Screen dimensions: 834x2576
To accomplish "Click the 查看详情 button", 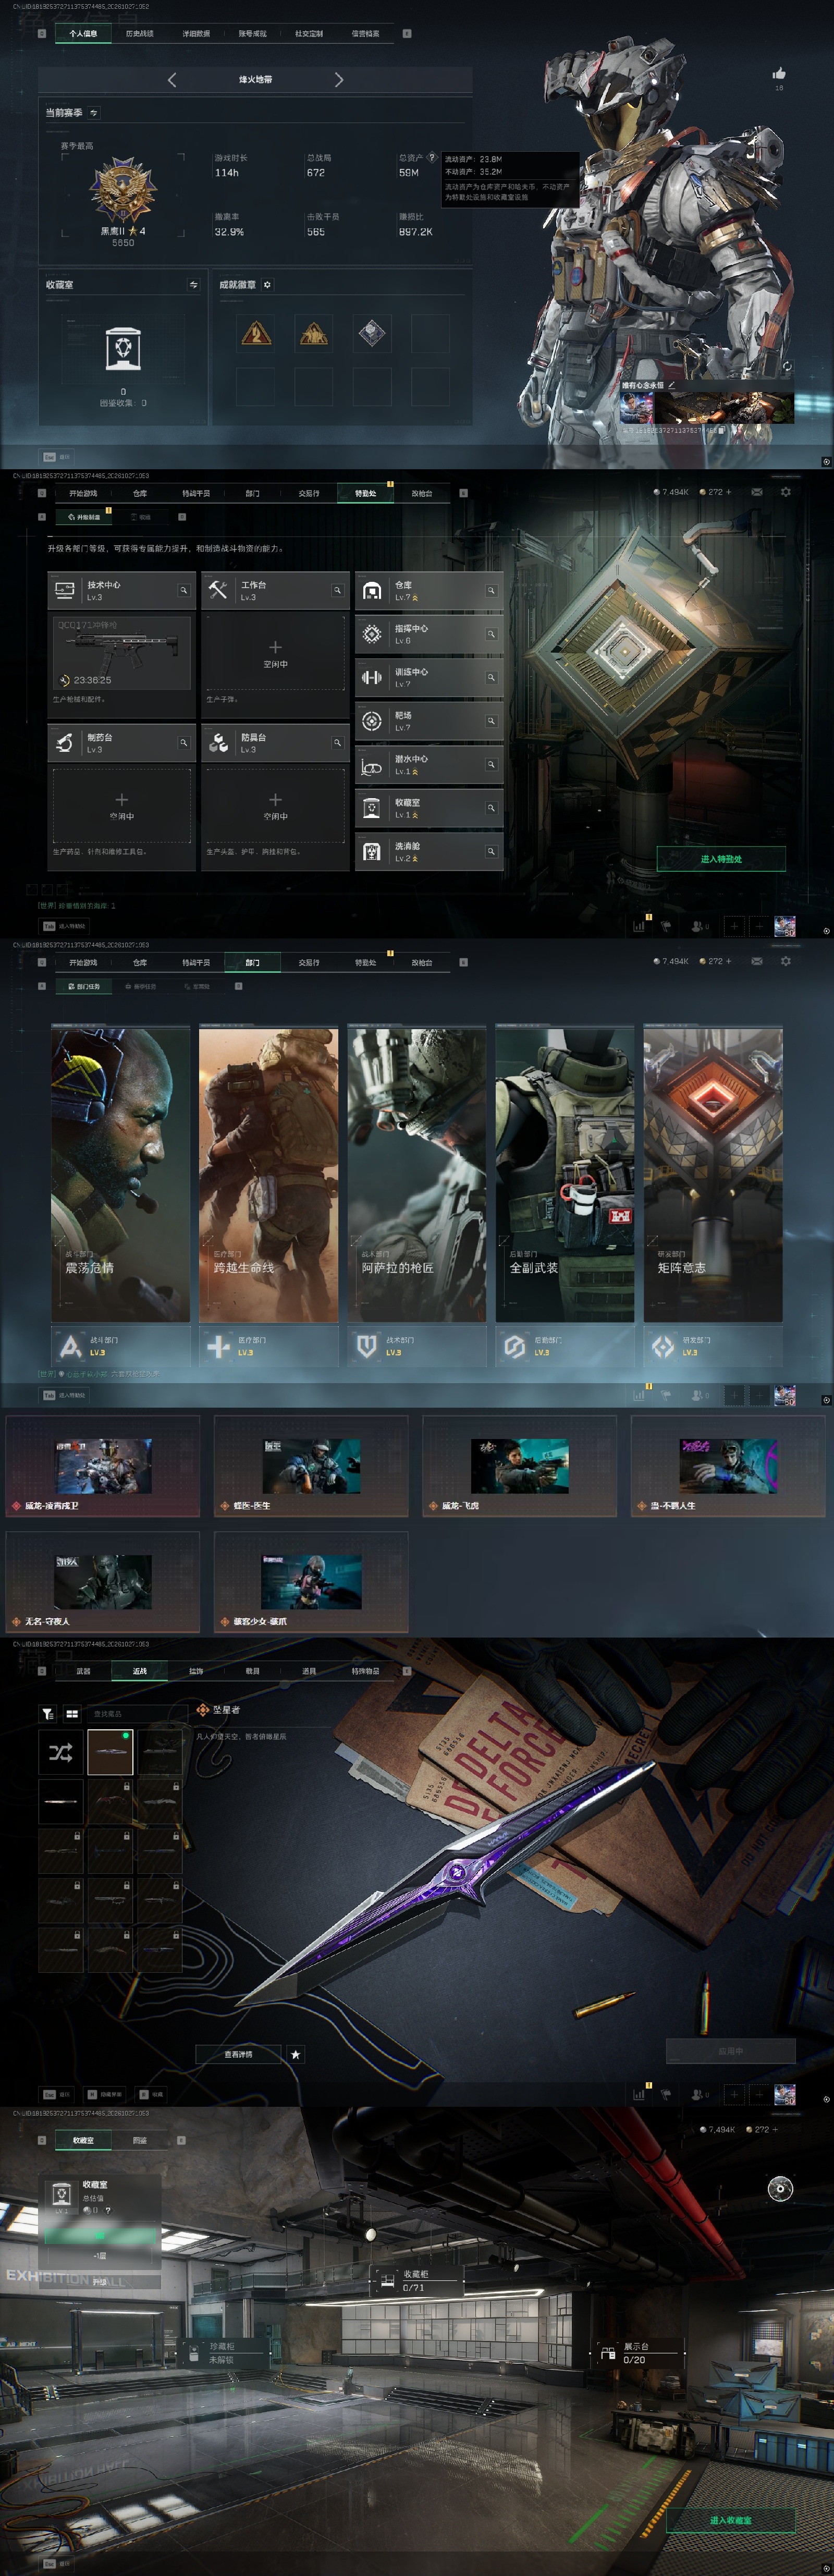I will 238,2054.
